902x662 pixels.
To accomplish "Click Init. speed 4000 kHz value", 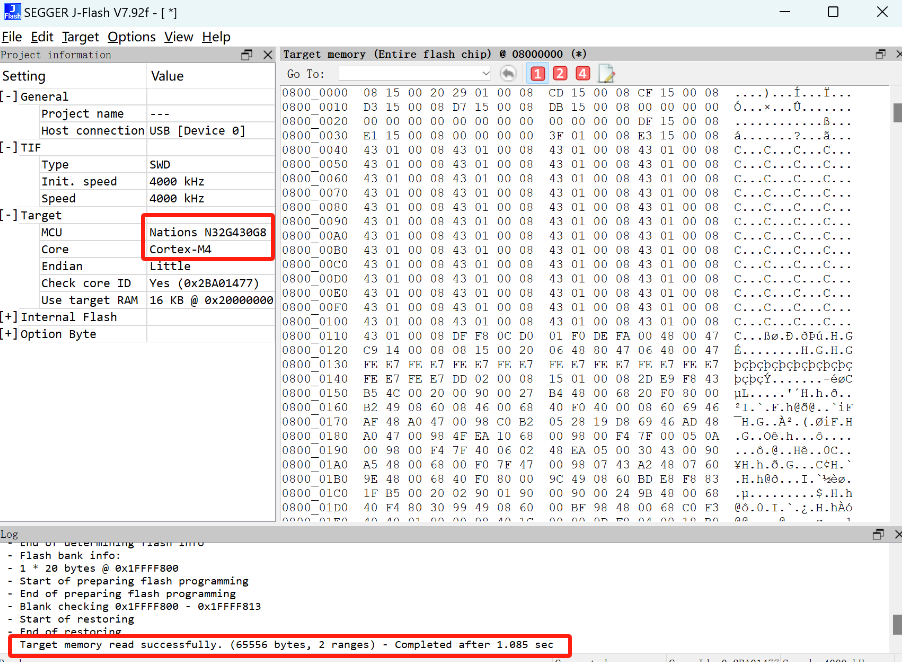I will coord(177,182).
